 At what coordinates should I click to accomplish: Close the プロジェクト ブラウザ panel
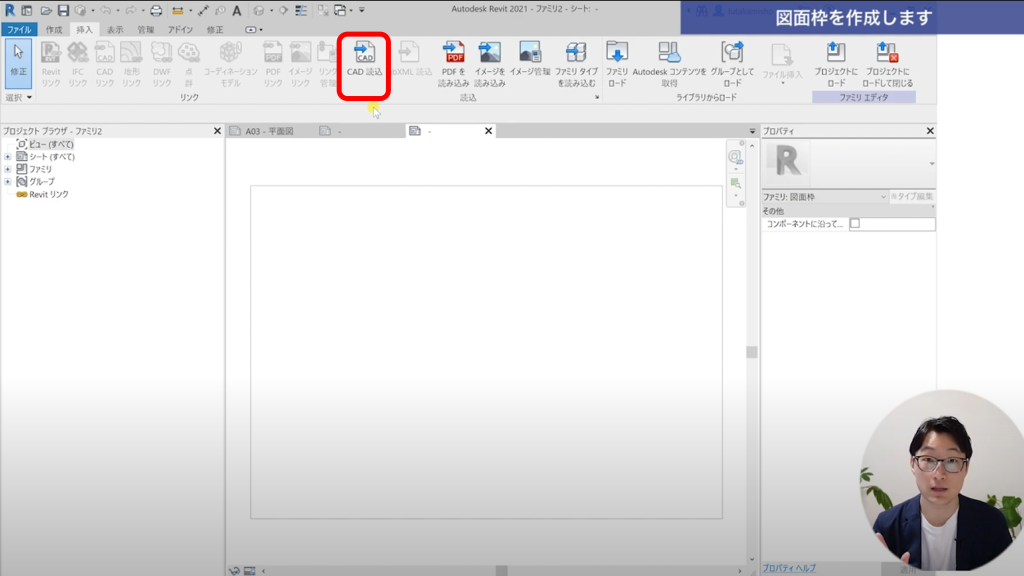(x=217, y=131)
